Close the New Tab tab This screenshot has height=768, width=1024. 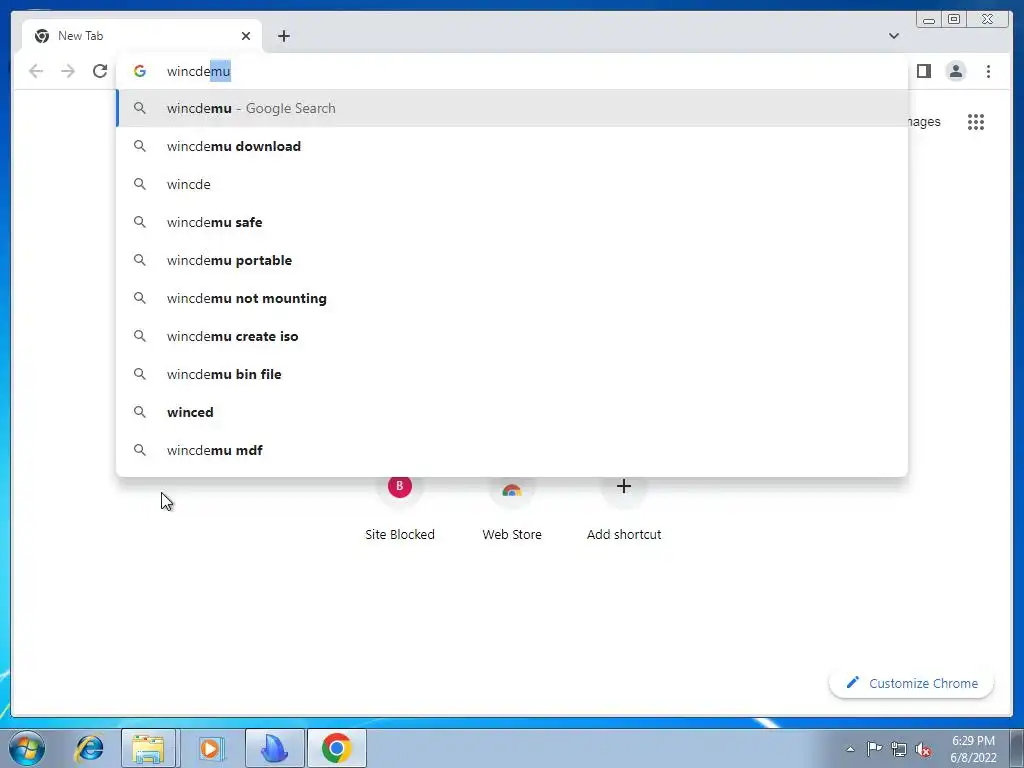pyautogui.click(x=246, y=36)
